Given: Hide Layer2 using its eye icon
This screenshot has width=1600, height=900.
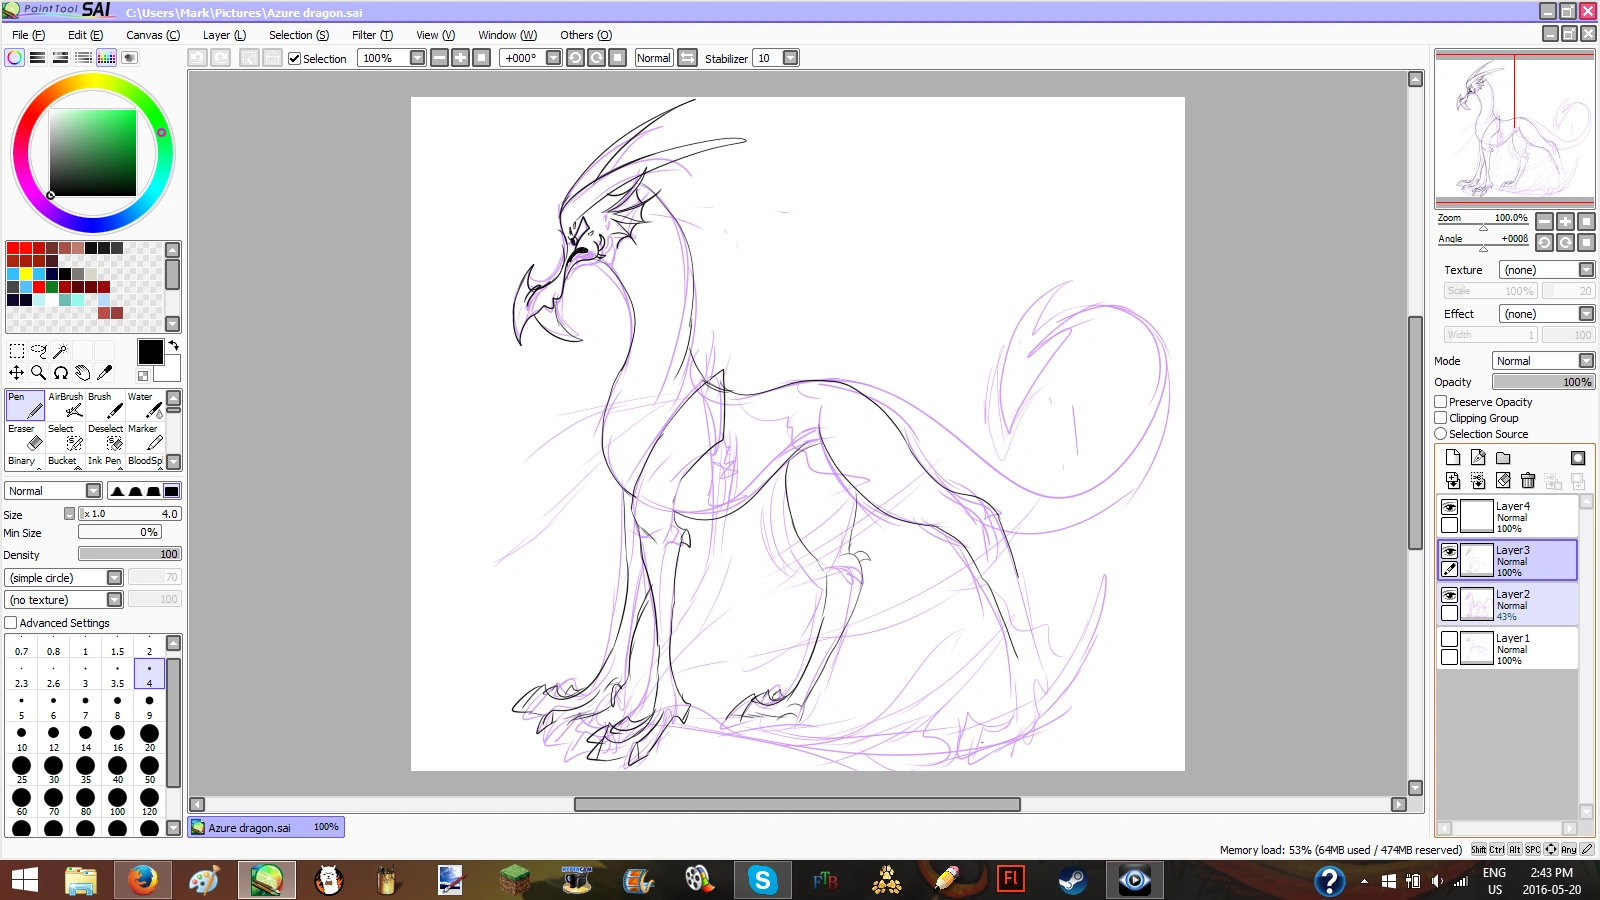Looking at the screenshot, I should coord(1449,595).
